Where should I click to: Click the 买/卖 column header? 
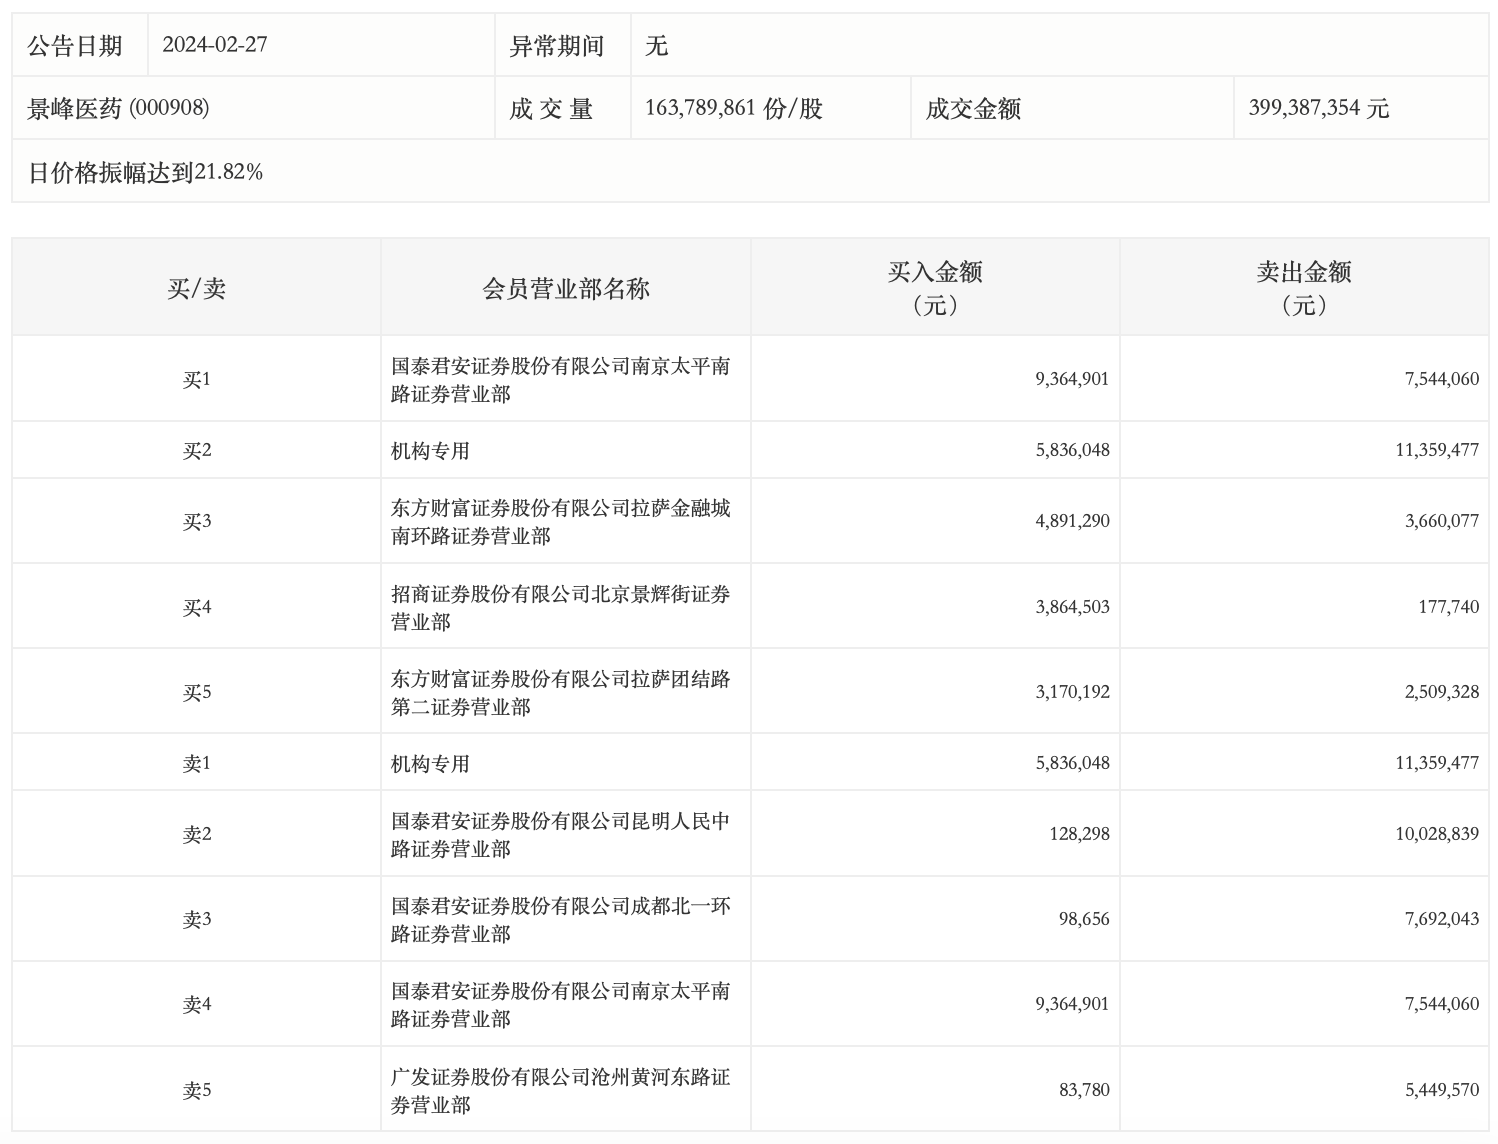pos(196,289)
